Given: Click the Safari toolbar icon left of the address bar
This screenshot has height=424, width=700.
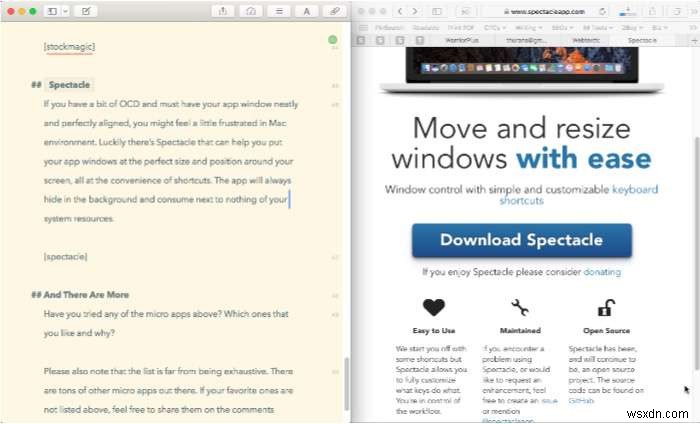Looking at the screenshot, I should [466, 11].
